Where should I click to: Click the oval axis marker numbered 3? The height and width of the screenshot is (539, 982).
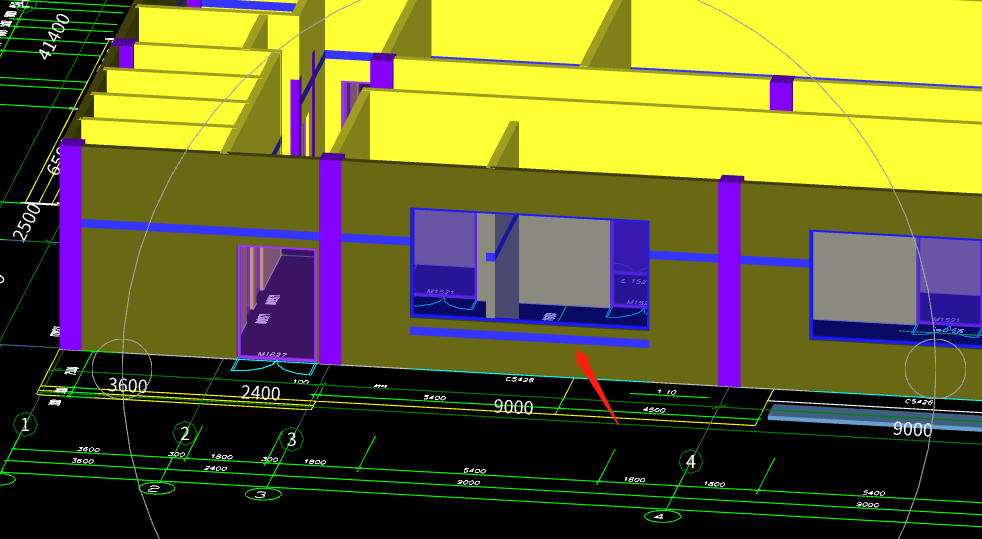coord(263,495)
